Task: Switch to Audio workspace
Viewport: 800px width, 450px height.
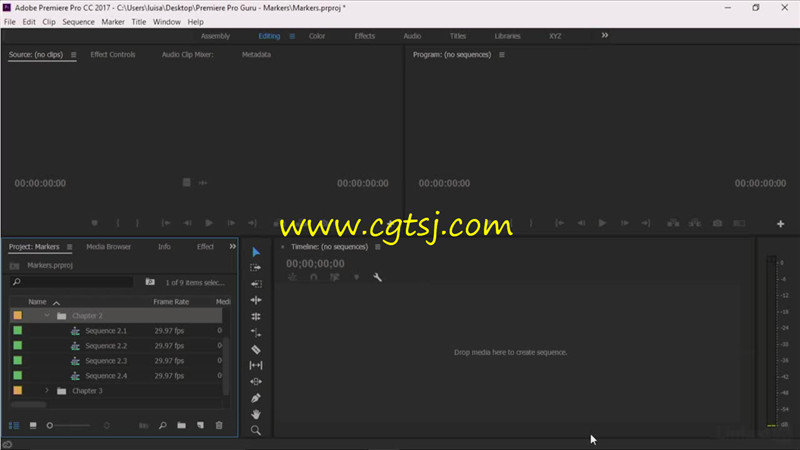Action: [412, 36]
